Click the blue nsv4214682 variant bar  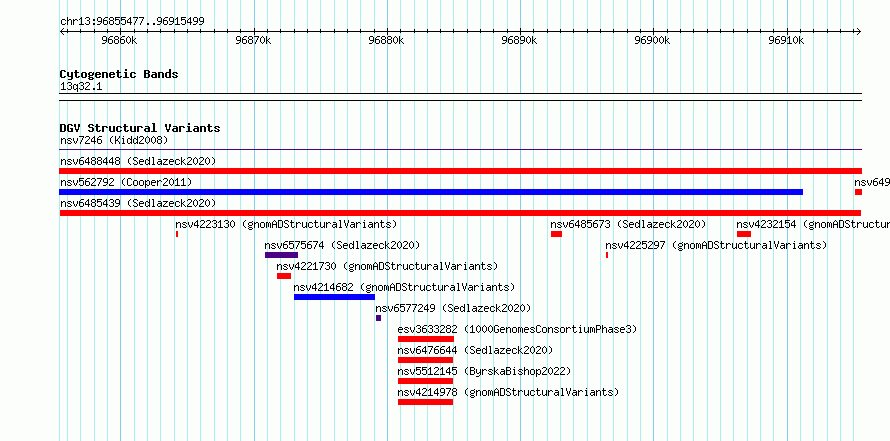click(334, 297)
